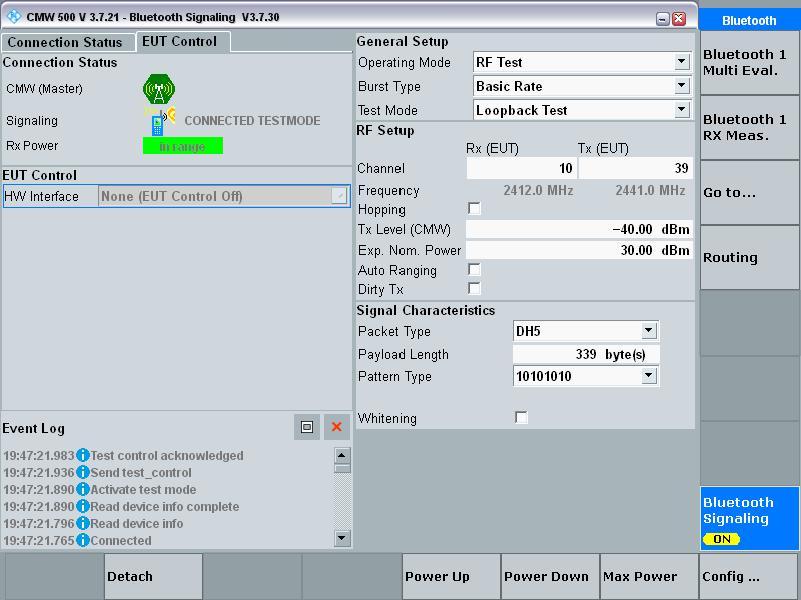Click the Send test_control log entry
This screenshot has width=801, height=600.
(141, 472)
